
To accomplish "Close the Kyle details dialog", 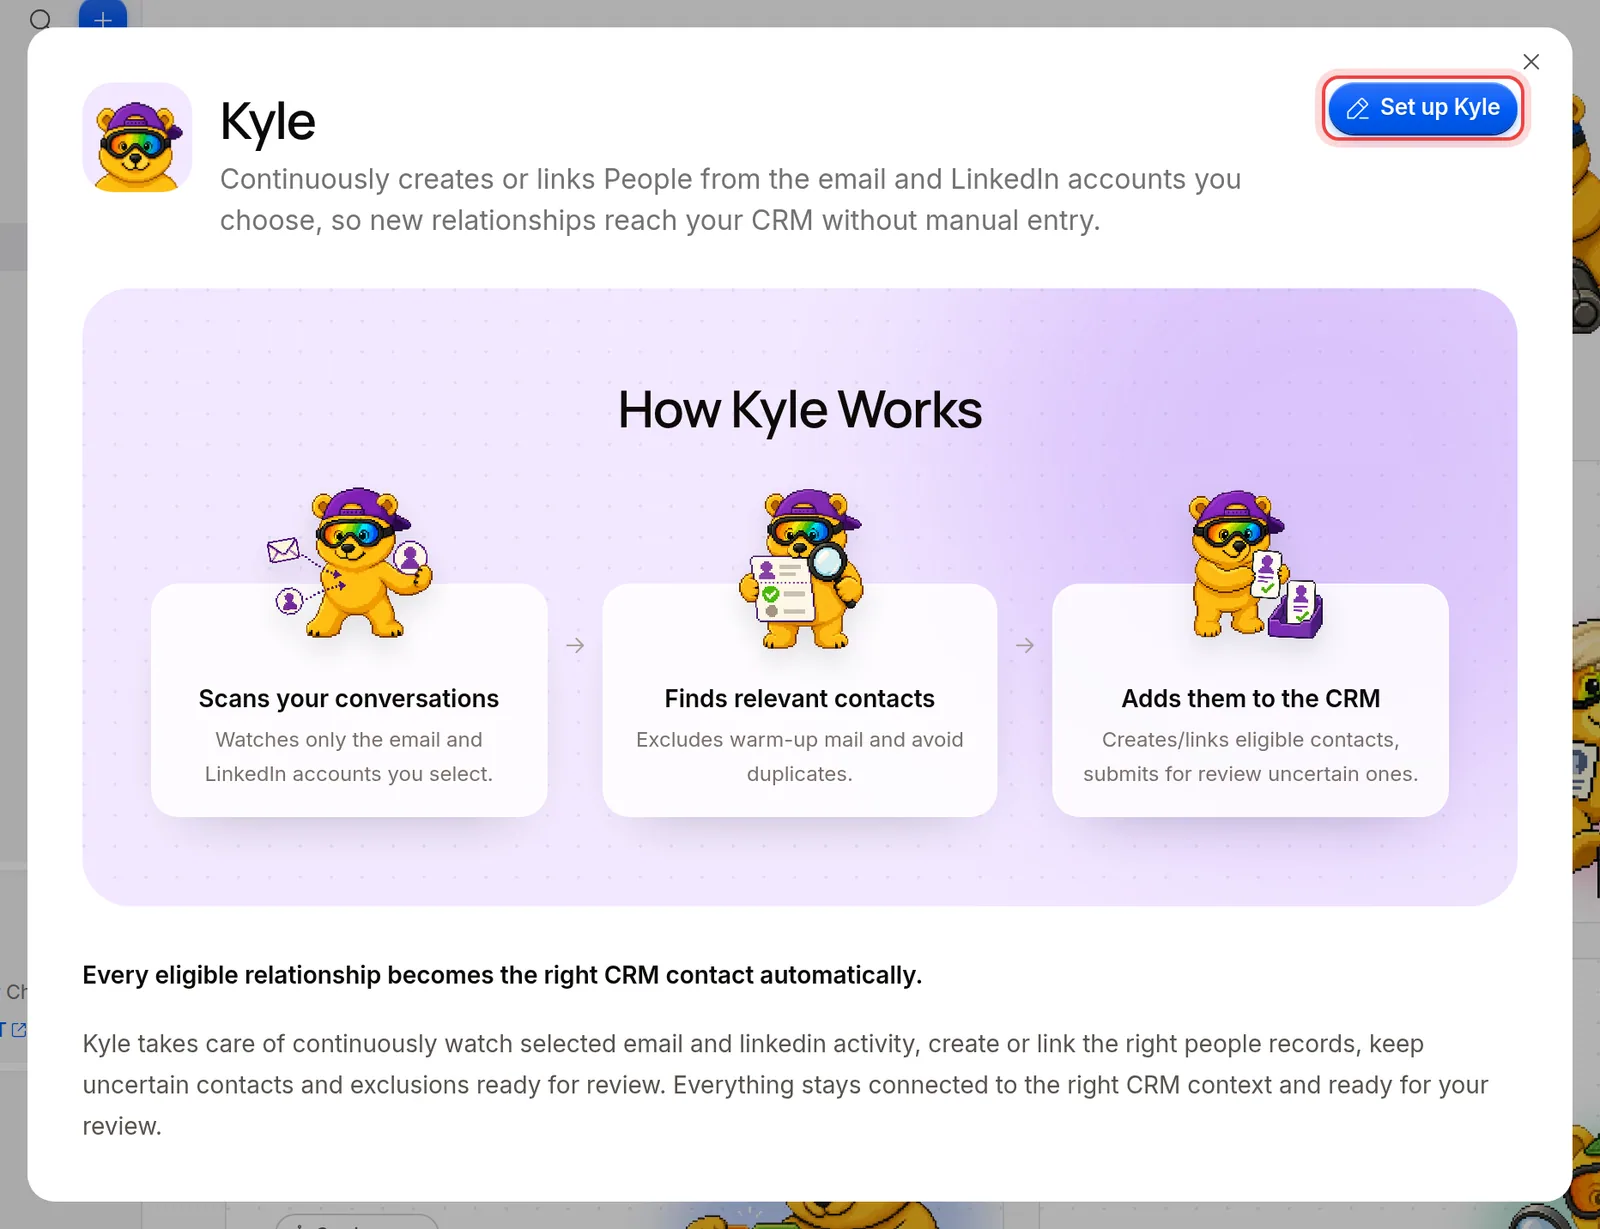I will pos(1530,62).
